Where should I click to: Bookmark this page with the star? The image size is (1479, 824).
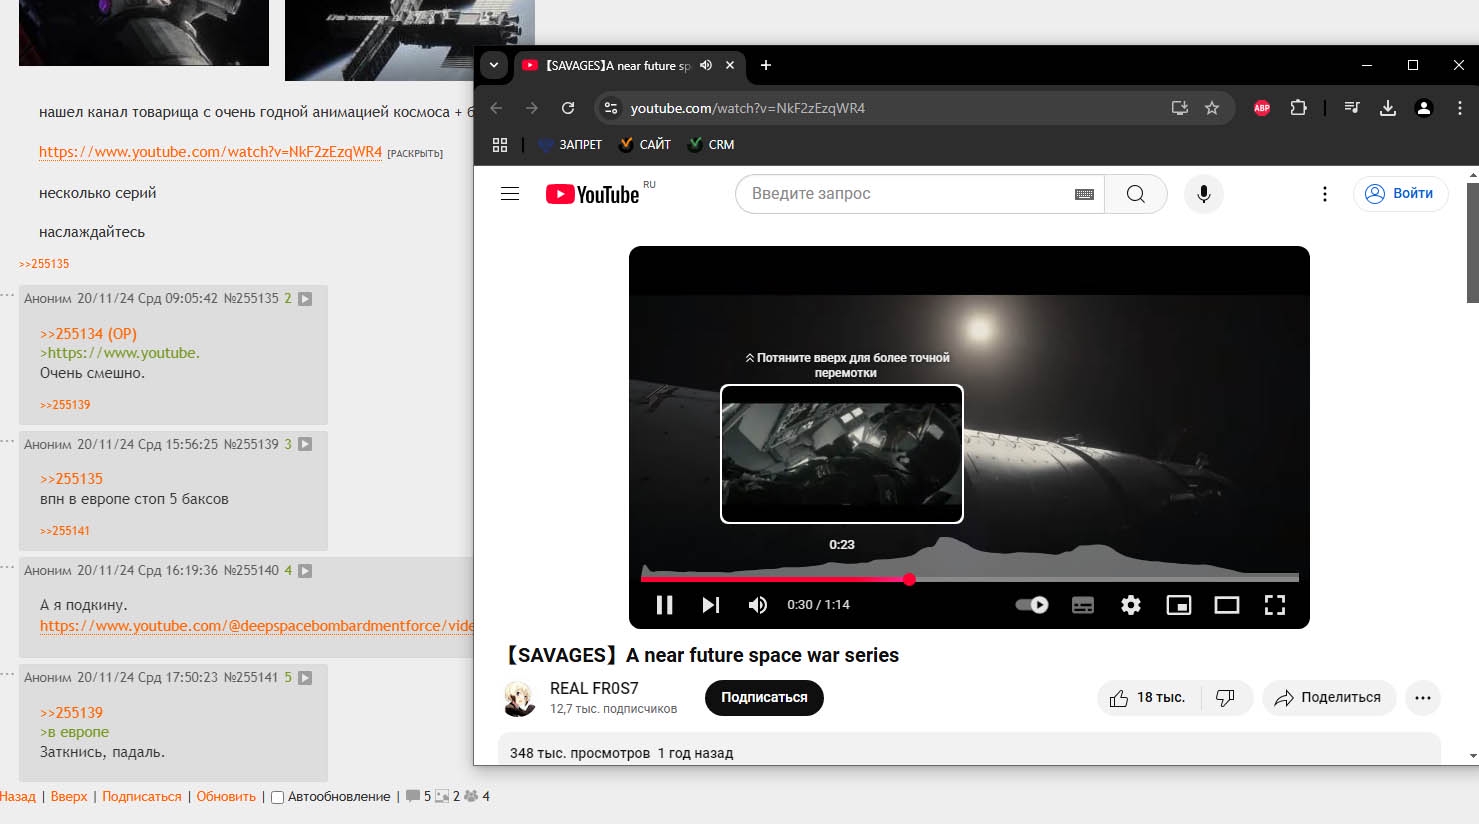[1212, 108]
